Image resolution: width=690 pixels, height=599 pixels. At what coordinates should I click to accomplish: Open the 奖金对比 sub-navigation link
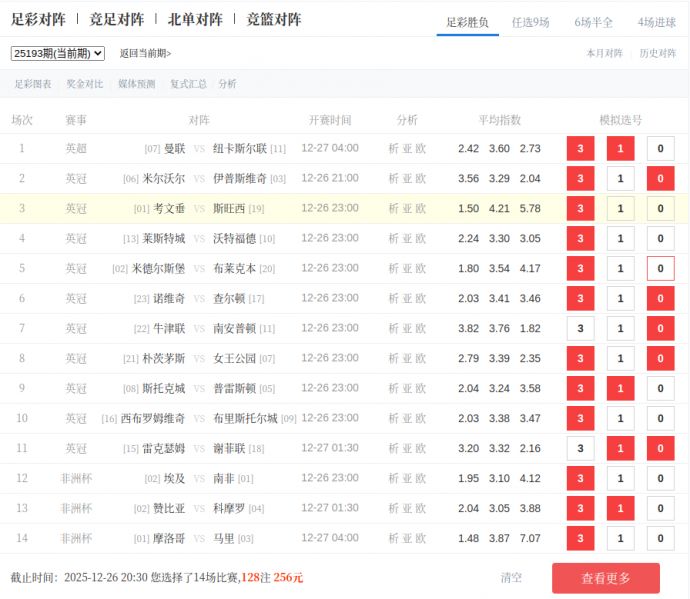click(85, 84)
